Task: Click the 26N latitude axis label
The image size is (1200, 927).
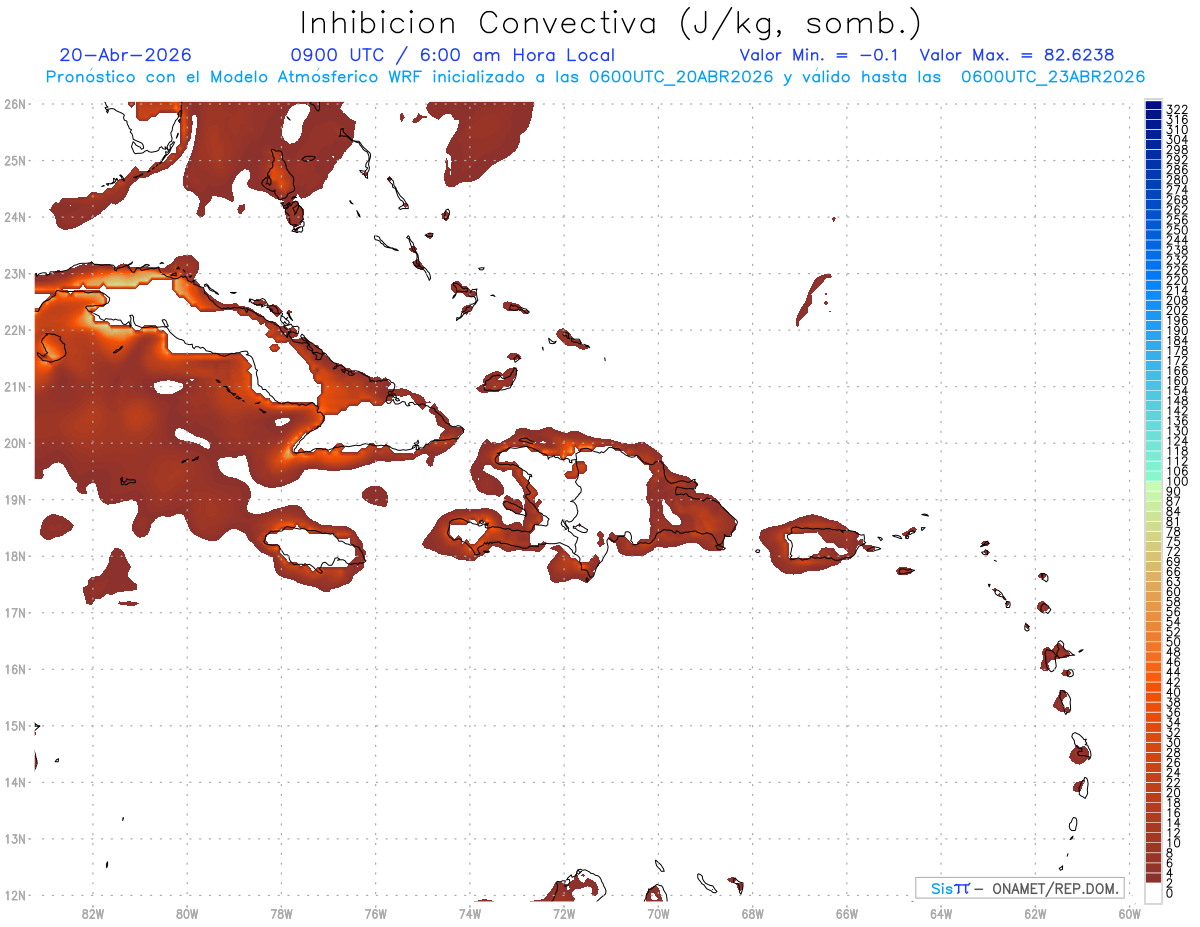Action: (15, 103)
